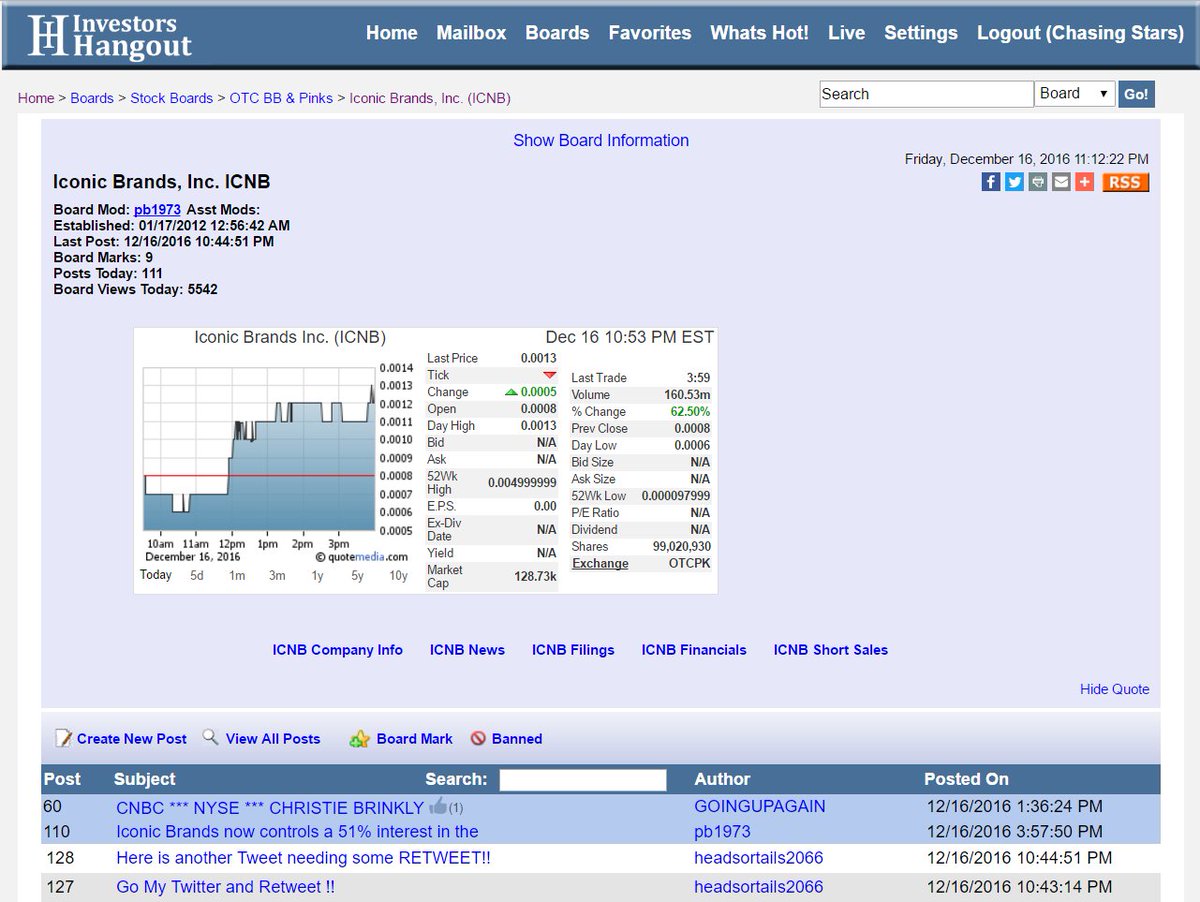Select 5d chart range

pos(197,576)
